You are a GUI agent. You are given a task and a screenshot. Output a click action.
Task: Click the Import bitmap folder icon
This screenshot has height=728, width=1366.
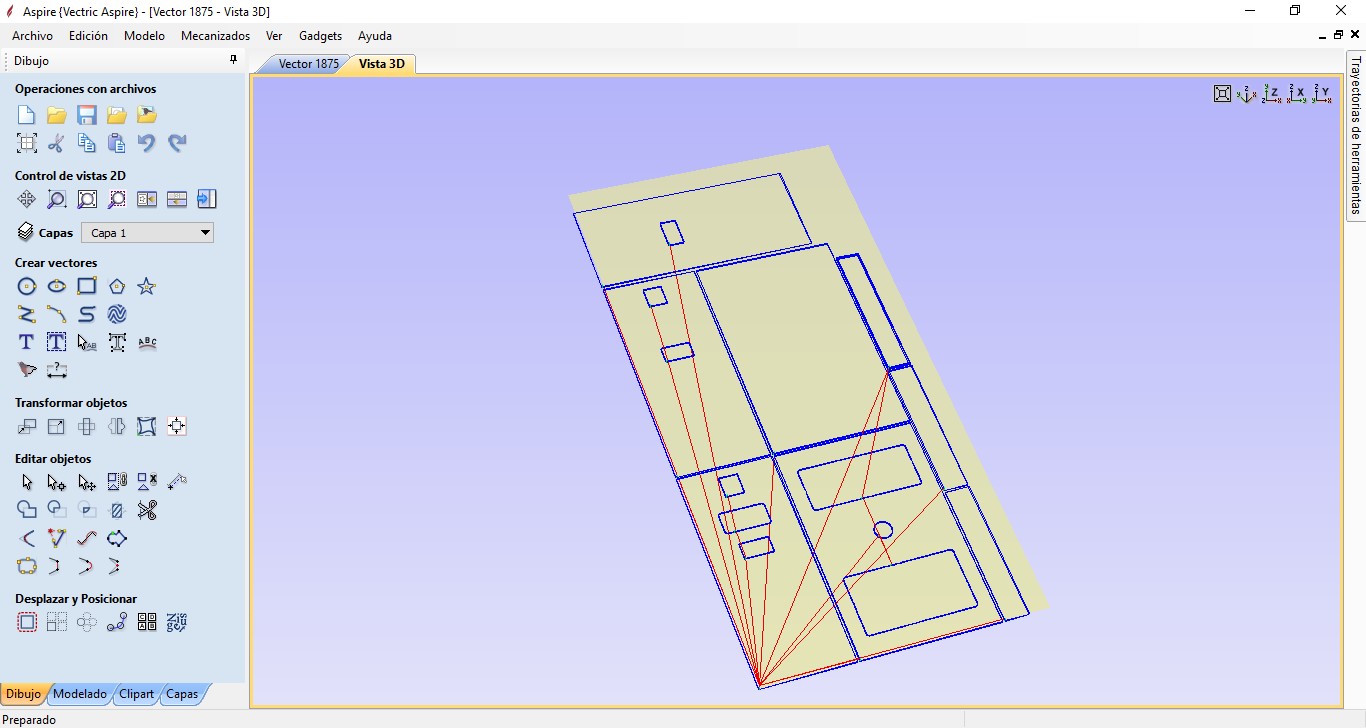[x=147, y=115]
